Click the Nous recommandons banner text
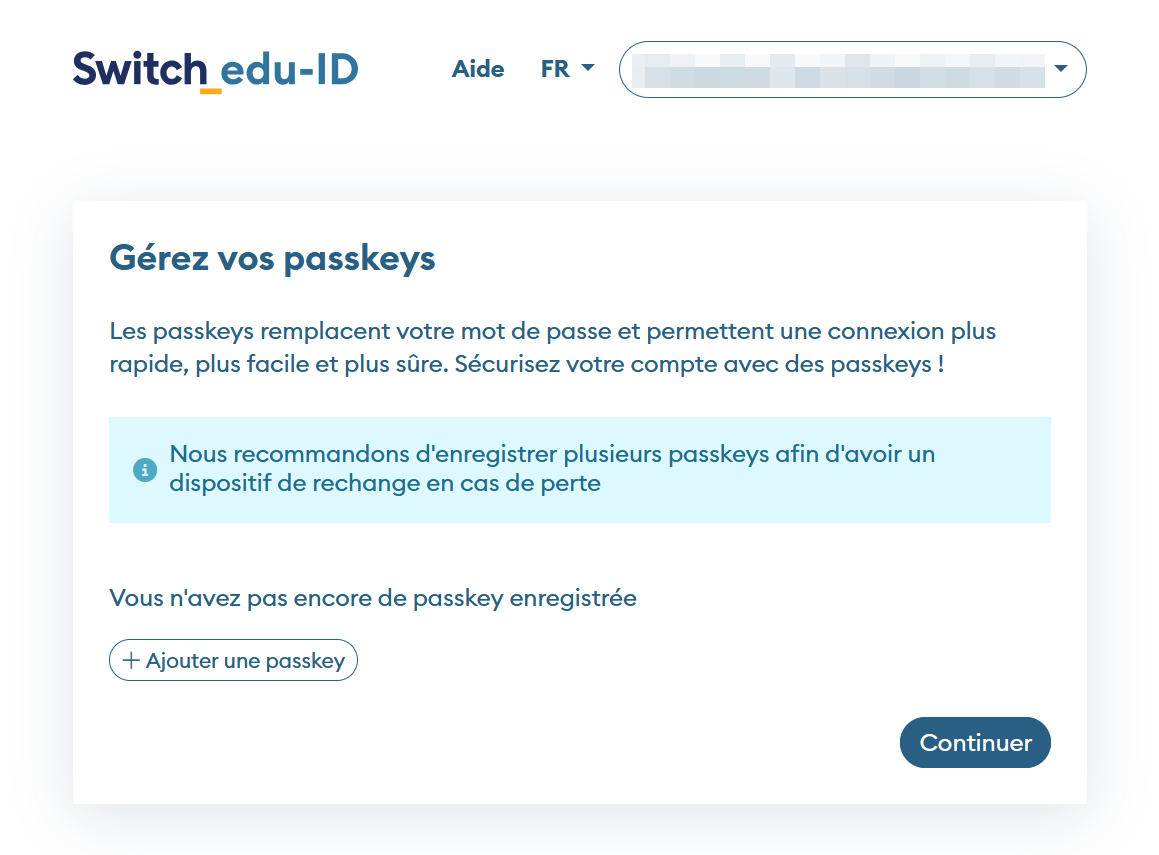This screenshot has width=1159, height=855. (552, 454)
